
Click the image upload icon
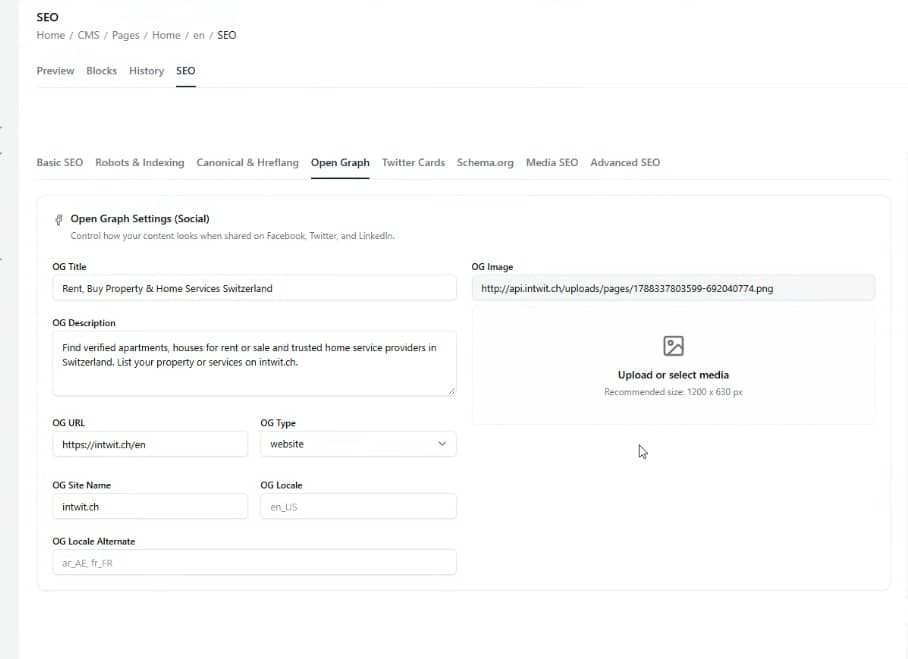[673, 346]
